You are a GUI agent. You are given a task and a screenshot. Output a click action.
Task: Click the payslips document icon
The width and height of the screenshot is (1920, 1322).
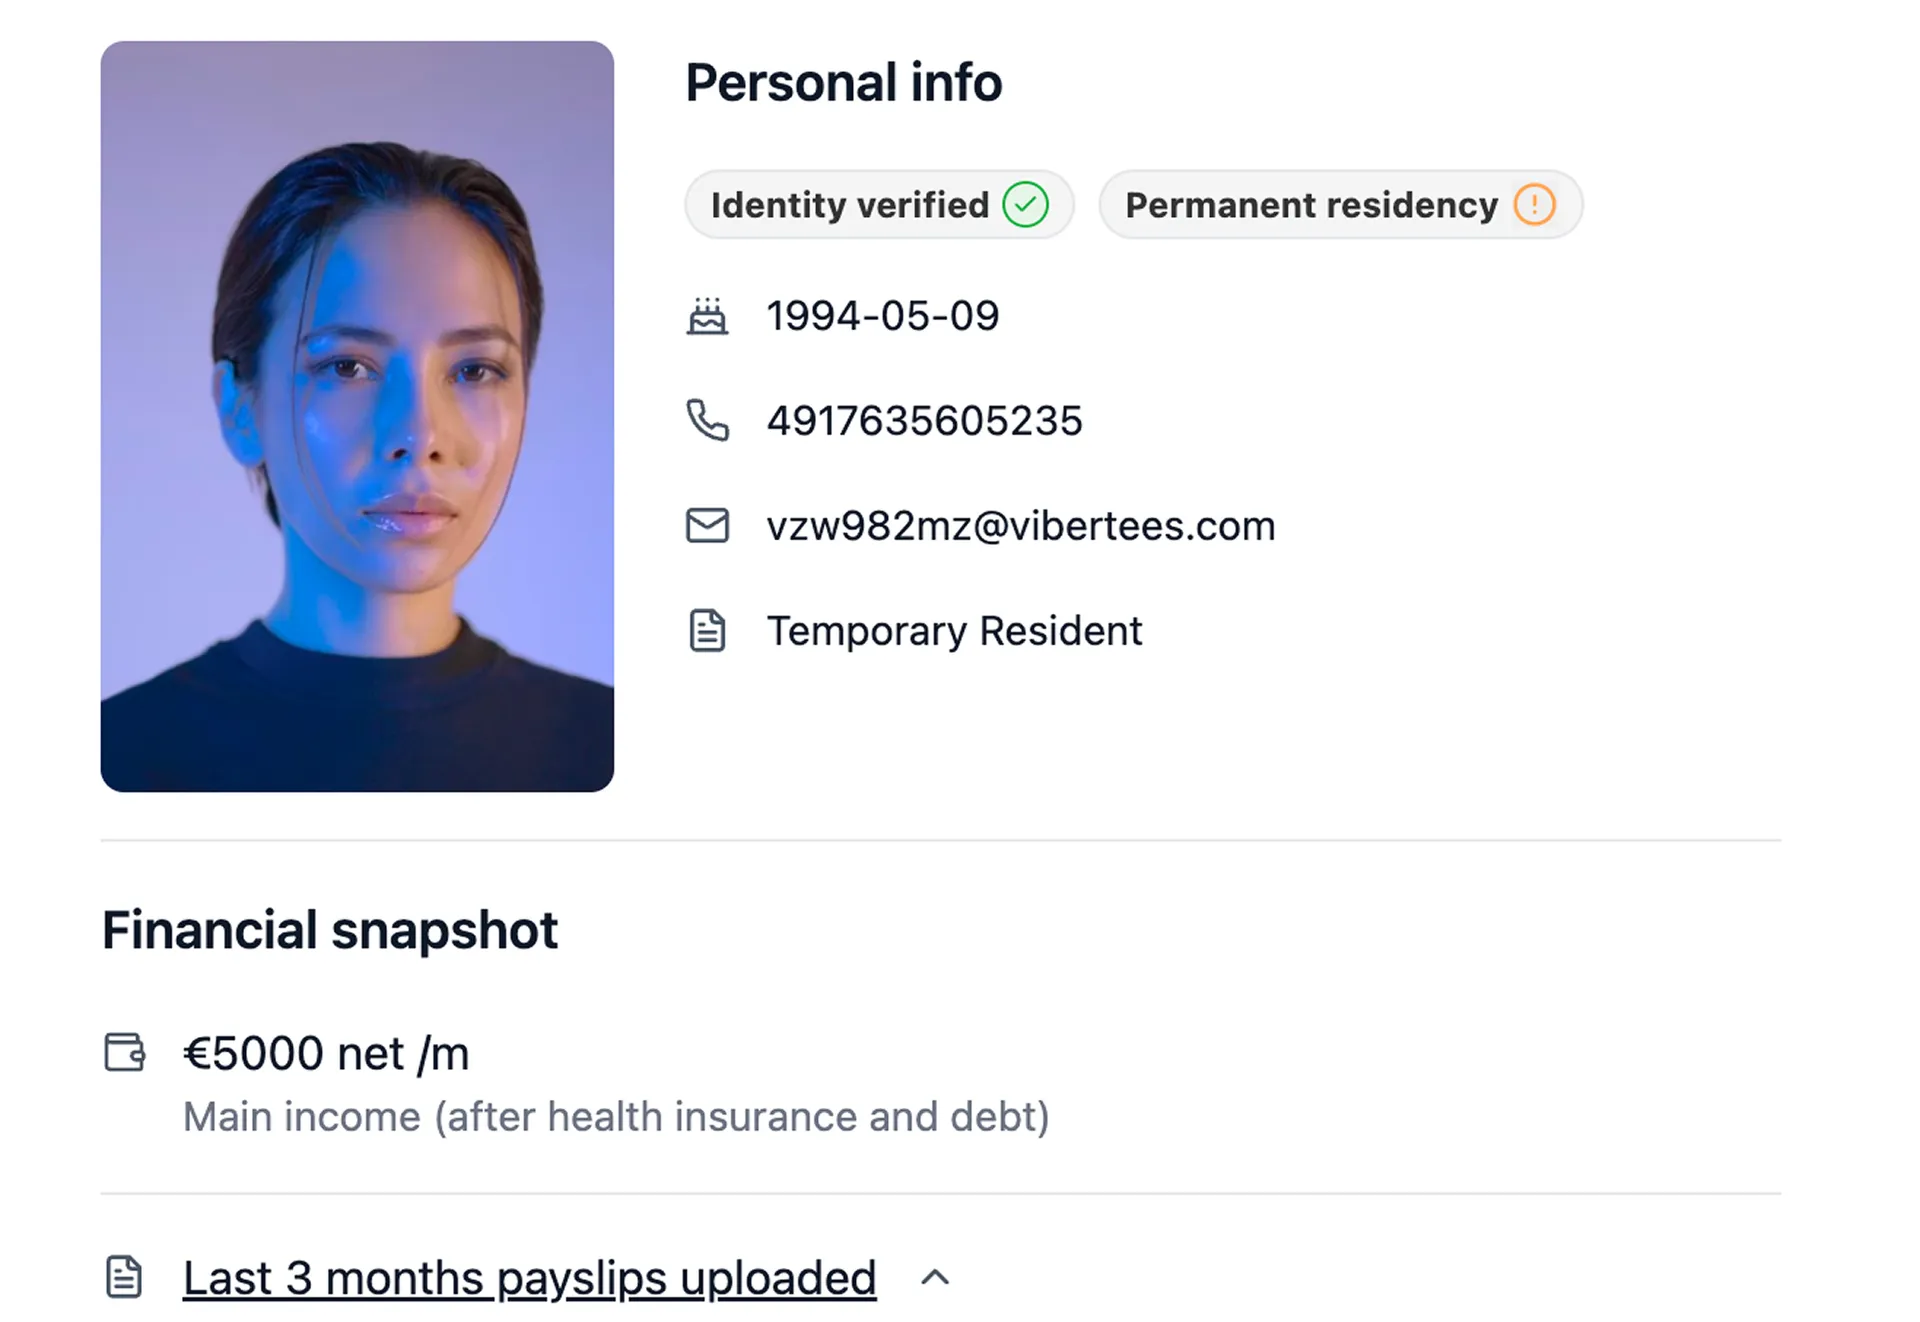(x=124, y=1277)
